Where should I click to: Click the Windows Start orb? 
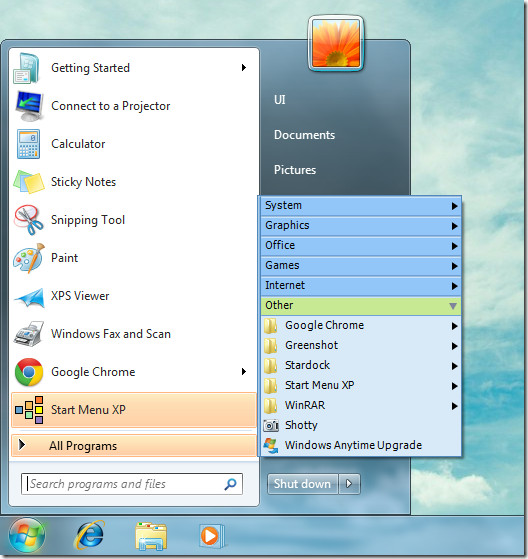click(27, 535)
